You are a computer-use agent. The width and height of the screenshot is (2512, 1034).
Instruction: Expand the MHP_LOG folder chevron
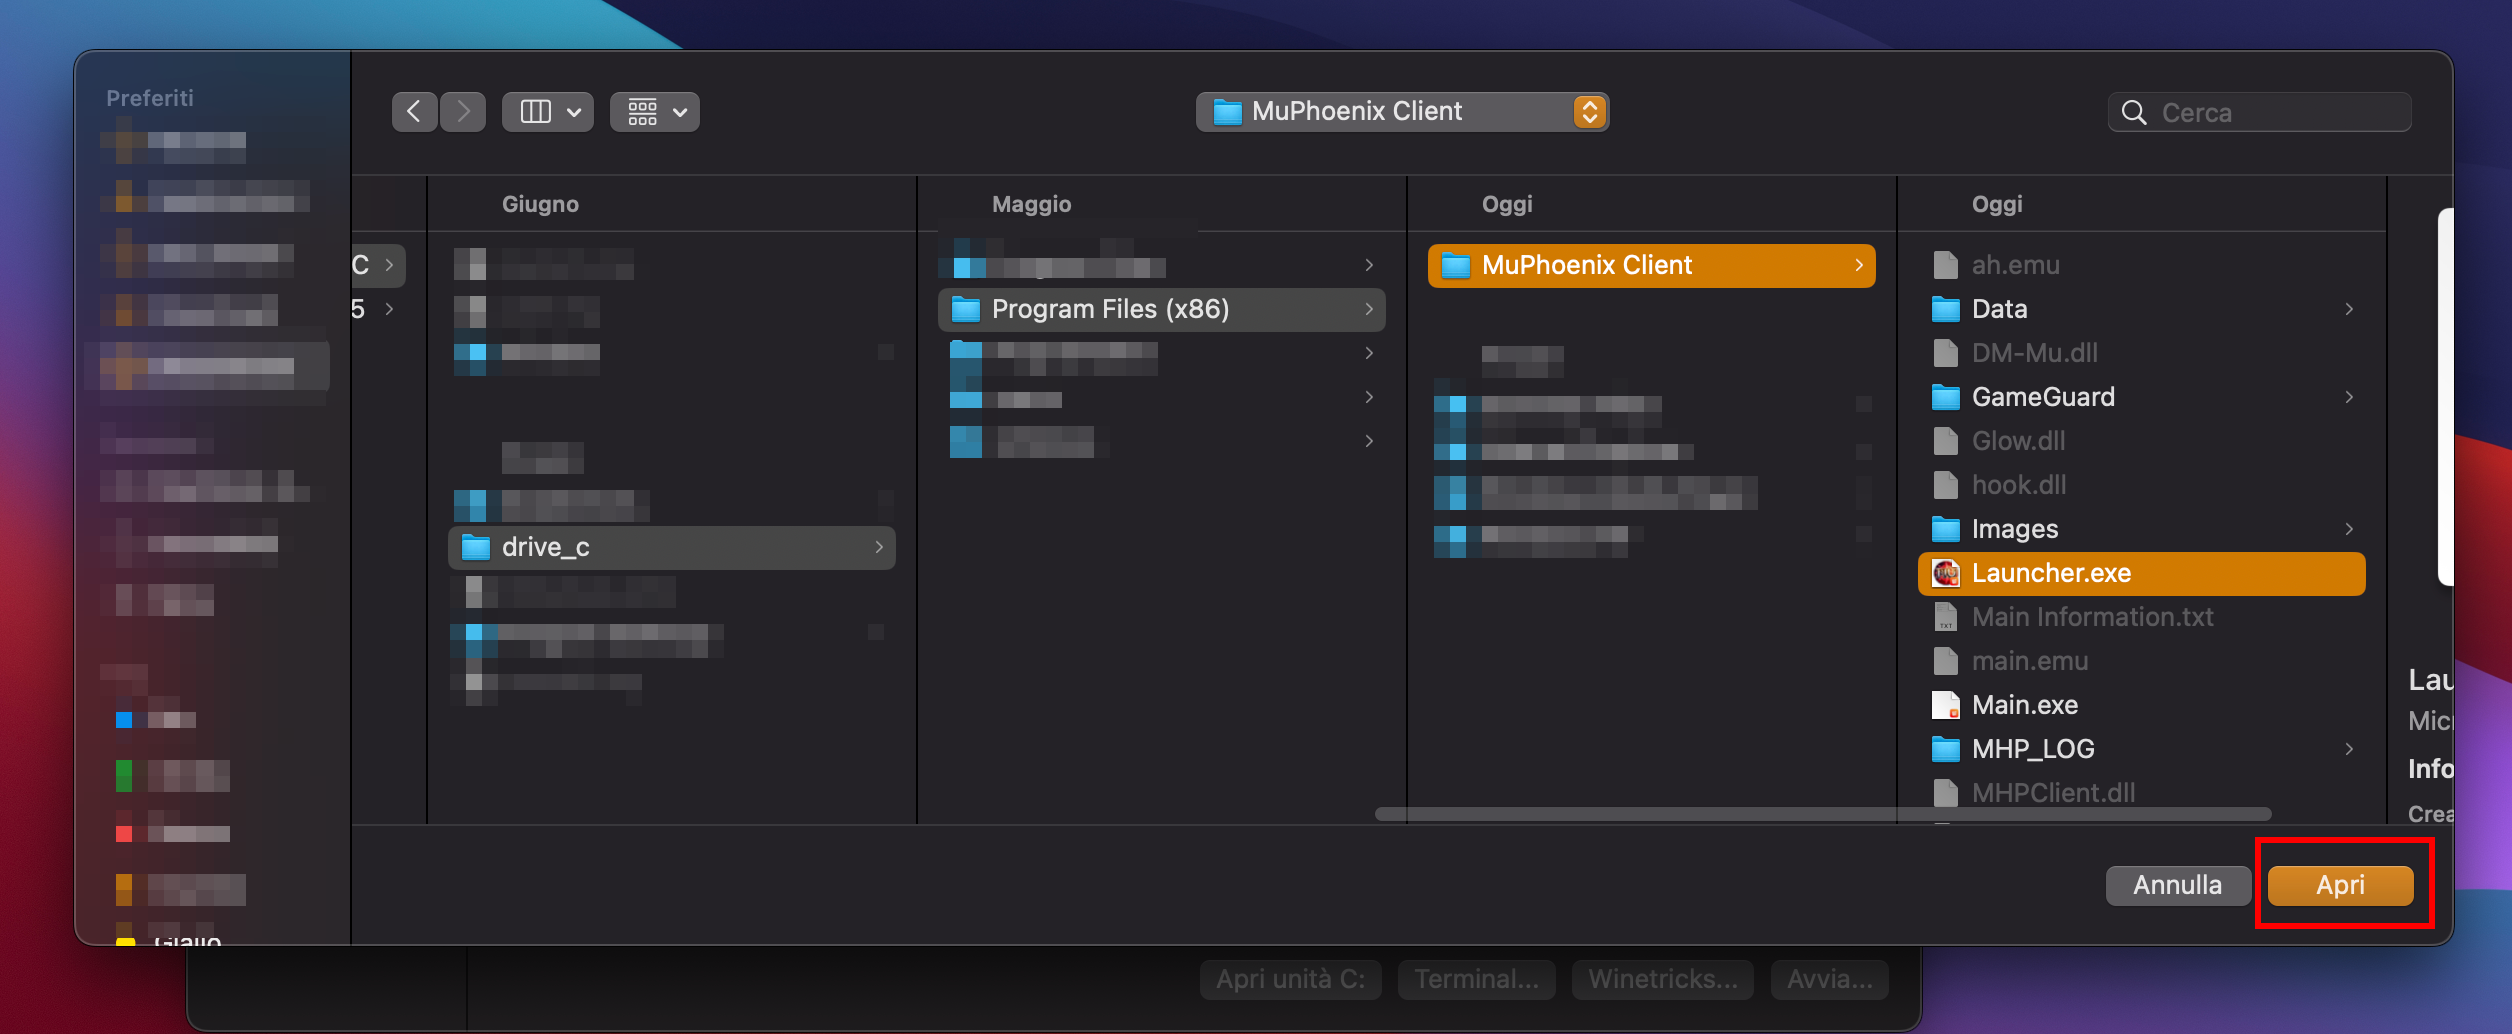tap(2349, 749)
